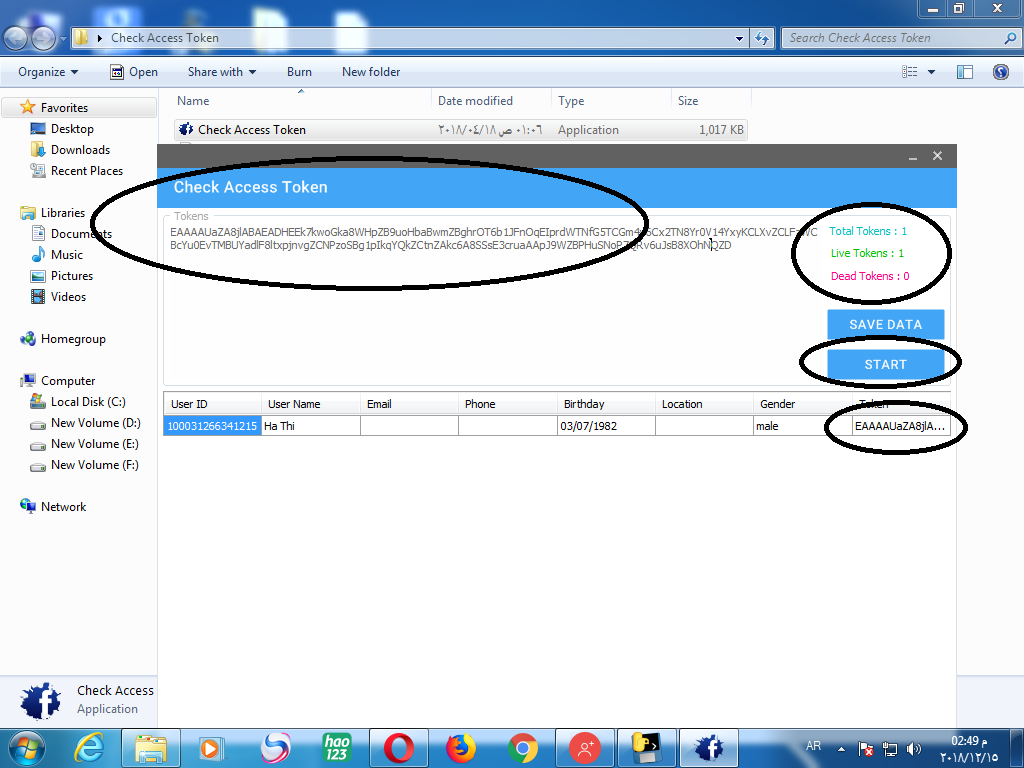Click the Explorer forward arrow button

tap(43, 38)
